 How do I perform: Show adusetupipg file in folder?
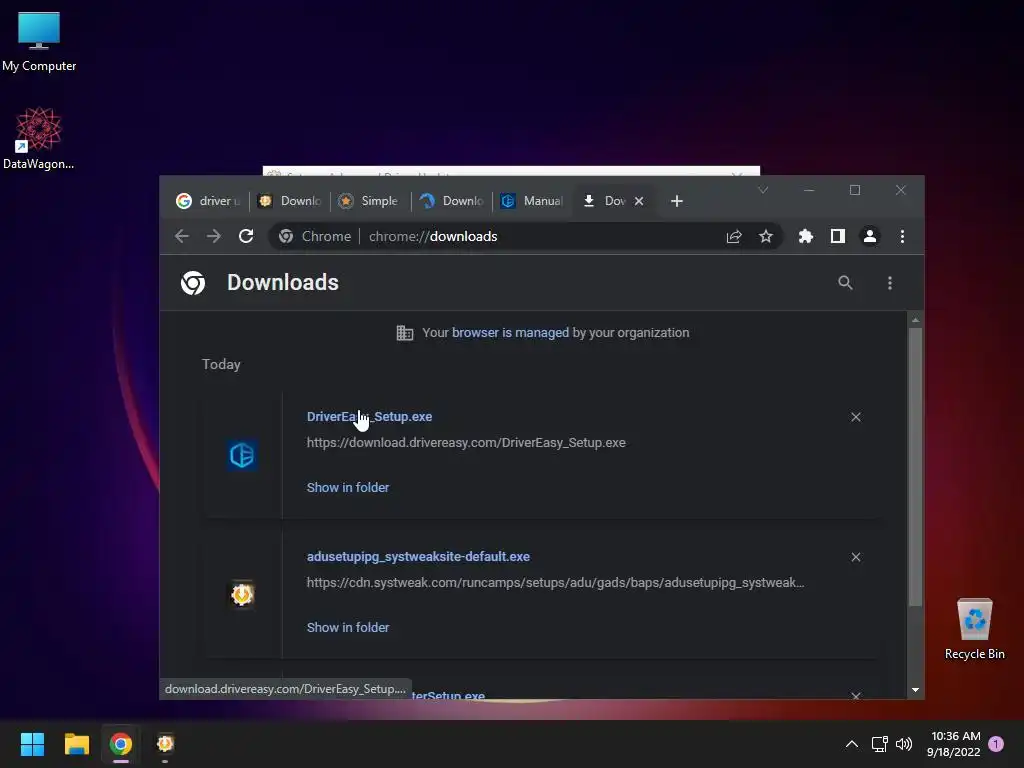pyautogui.click(x=347, y=628)
